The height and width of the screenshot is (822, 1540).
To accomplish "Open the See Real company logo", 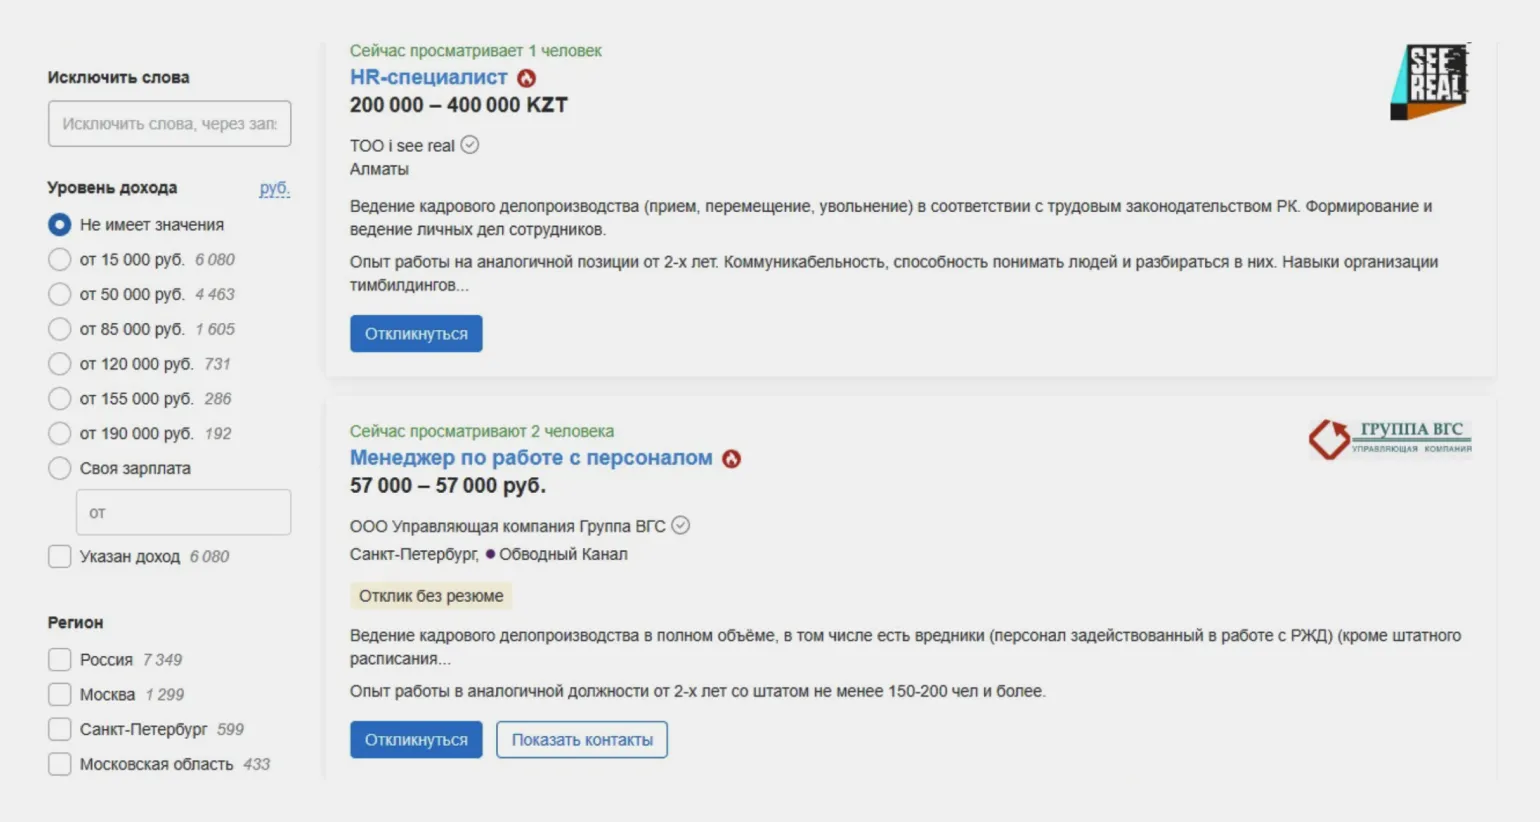I will pos(1429,81).
